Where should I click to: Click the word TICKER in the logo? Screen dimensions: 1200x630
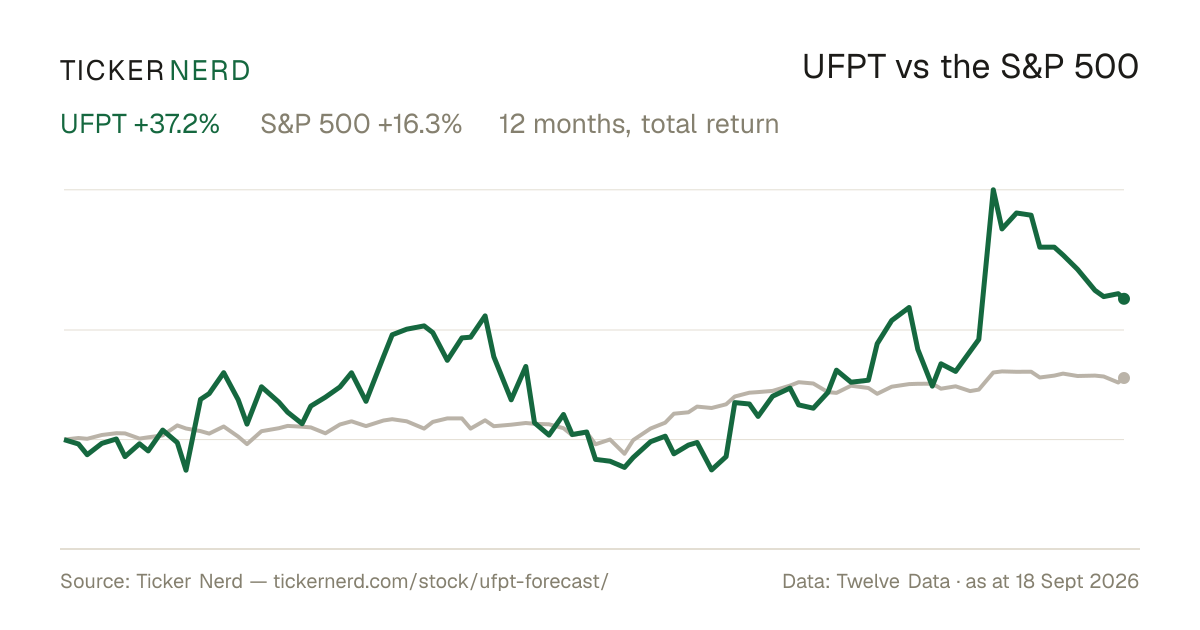click(111, 70)
